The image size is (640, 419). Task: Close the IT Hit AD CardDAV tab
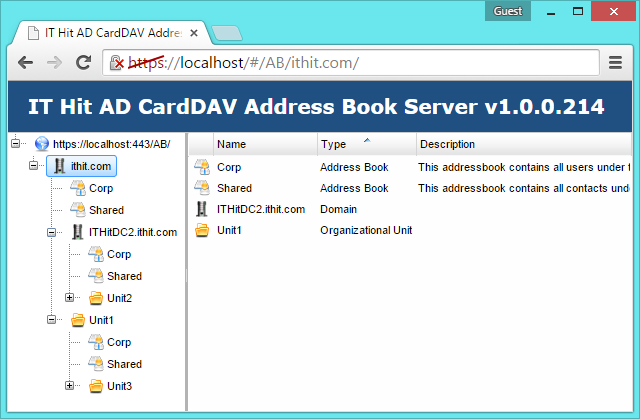tap(194, 33)
